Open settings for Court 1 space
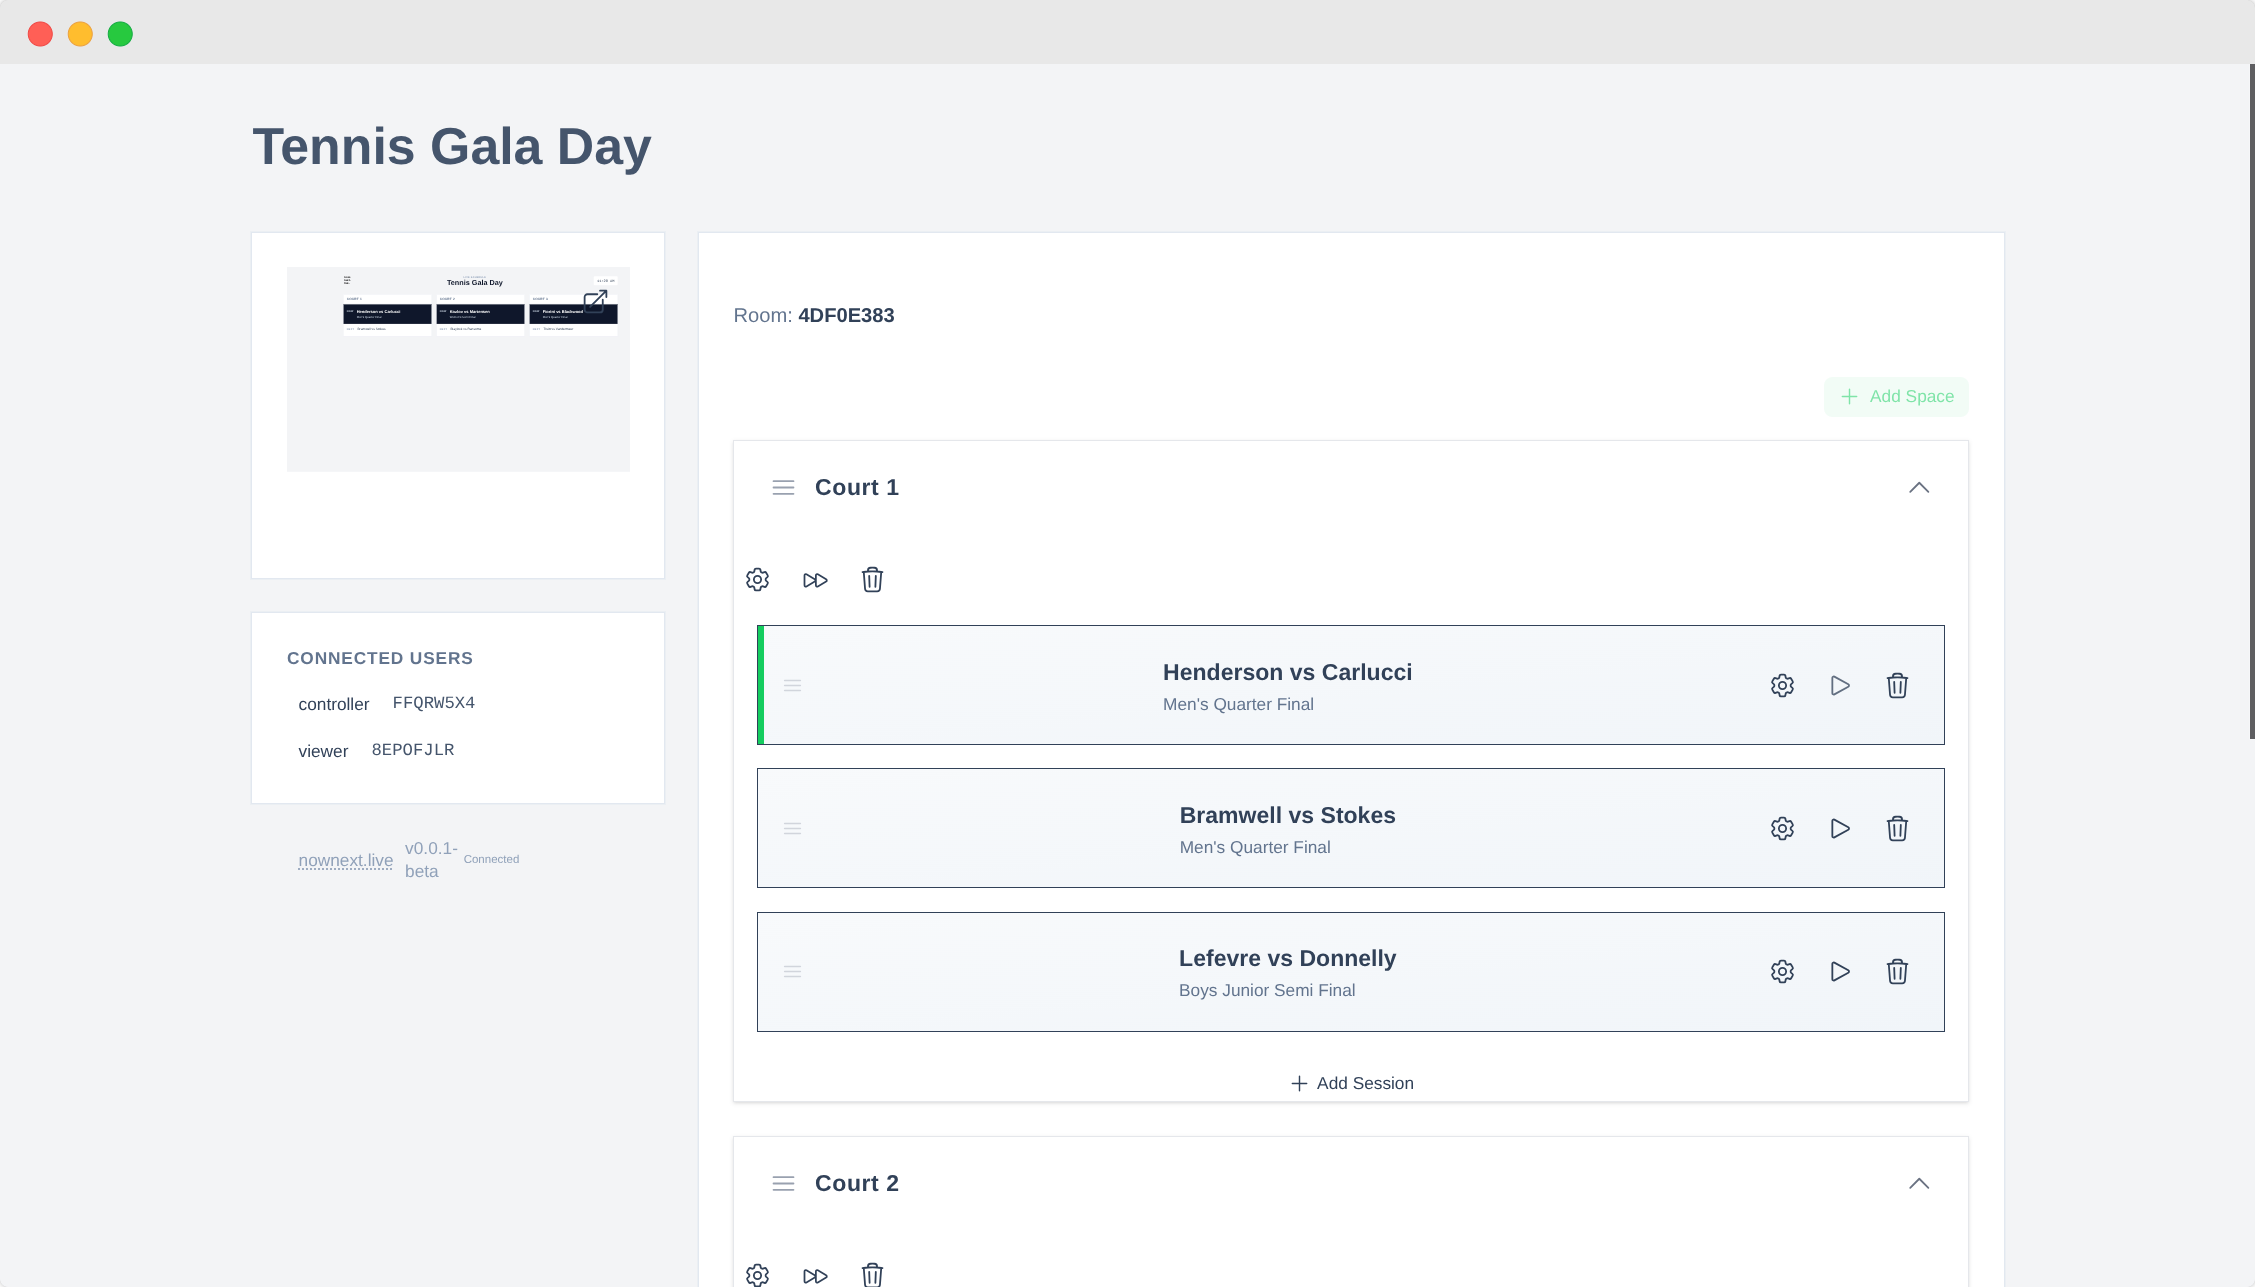The image size is (2255, 1287). coord(757,579)
